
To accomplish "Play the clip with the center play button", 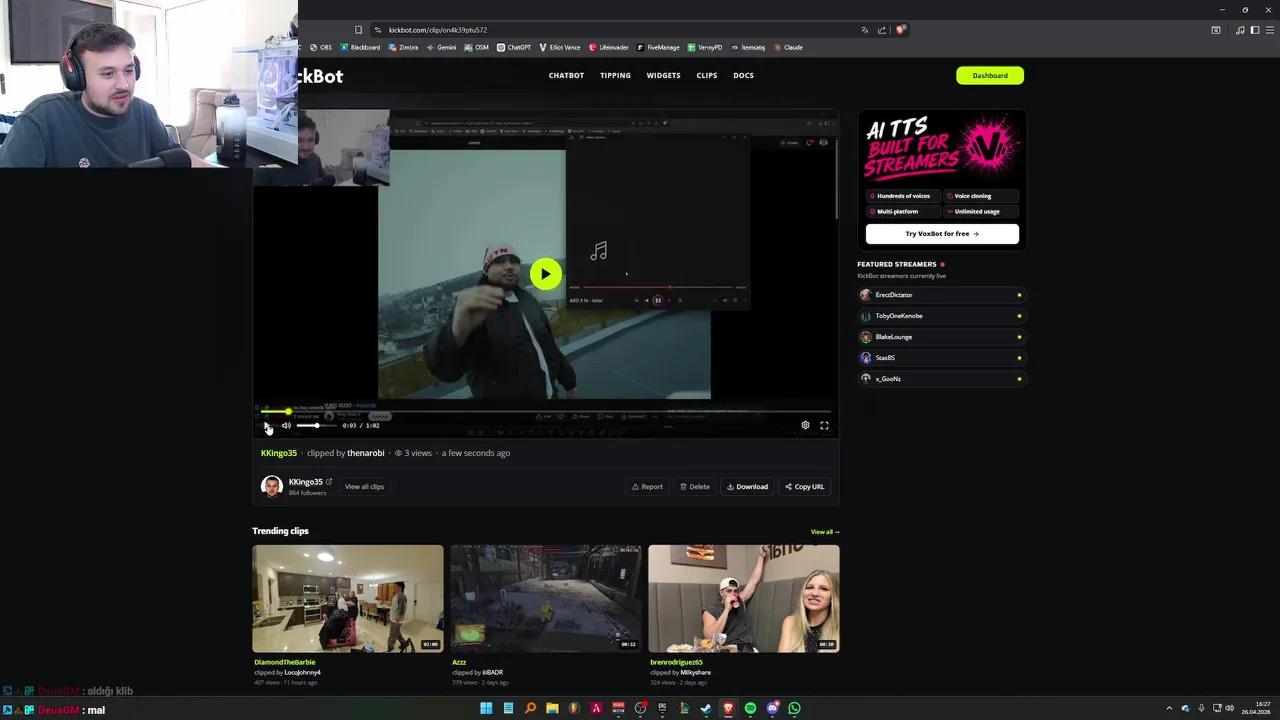I will point(545,274).
